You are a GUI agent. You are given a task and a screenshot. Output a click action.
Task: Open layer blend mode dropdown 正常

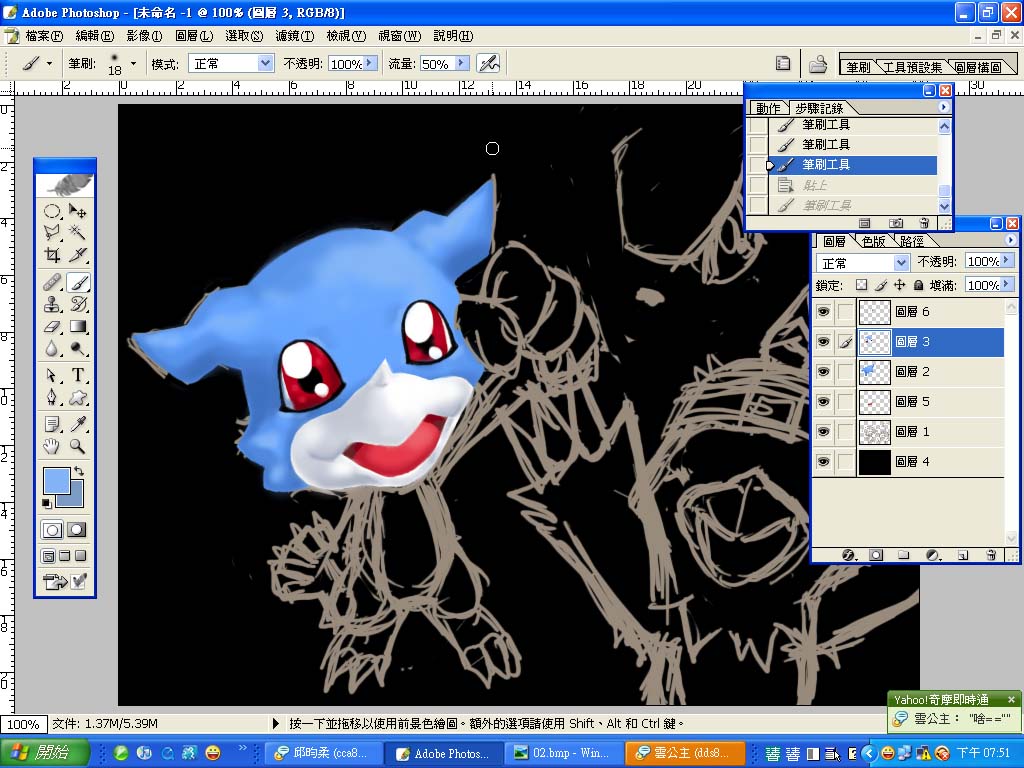pyautogui.click(x=901, y=263)
